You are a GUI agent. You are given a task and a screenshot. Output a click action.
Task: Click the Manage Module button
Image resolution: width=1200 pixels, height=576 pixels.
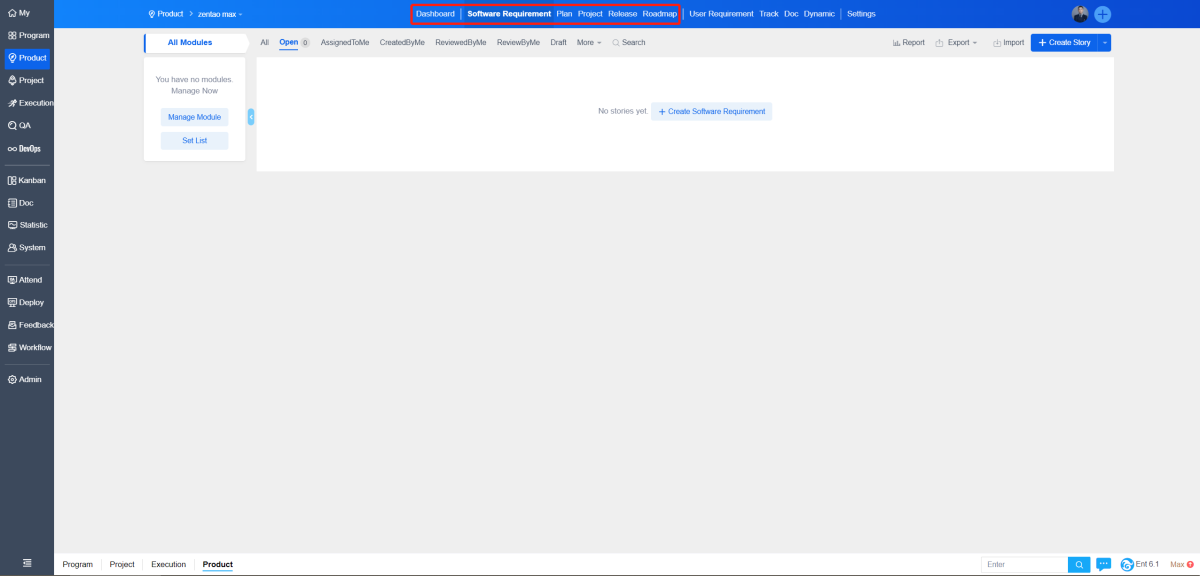tap(195, 117)
